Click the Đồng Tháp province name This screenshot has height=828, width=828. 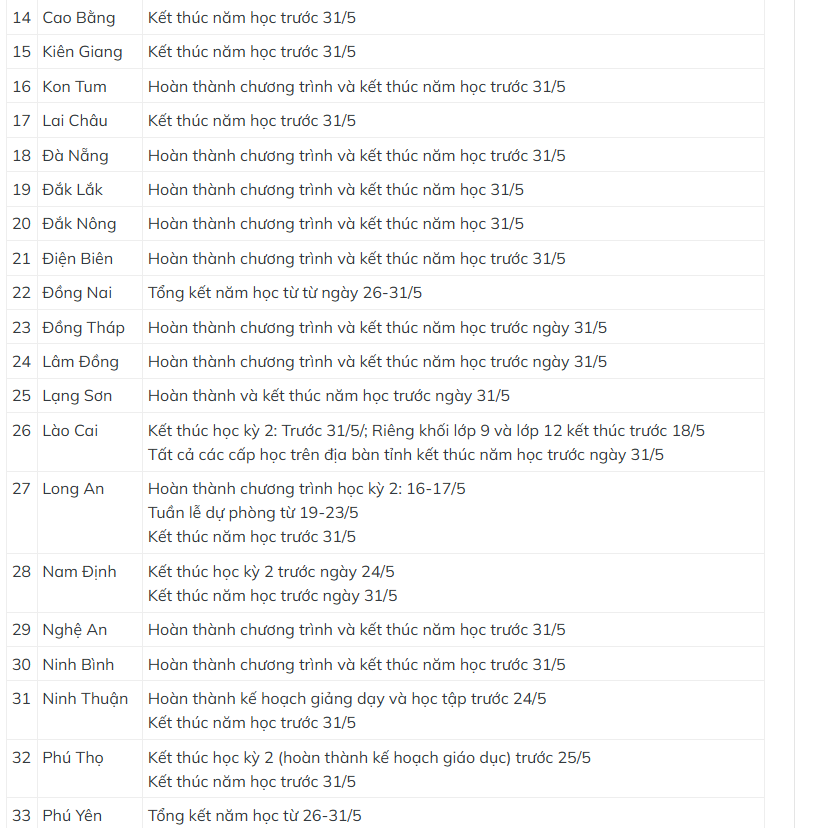click(83, 328)
